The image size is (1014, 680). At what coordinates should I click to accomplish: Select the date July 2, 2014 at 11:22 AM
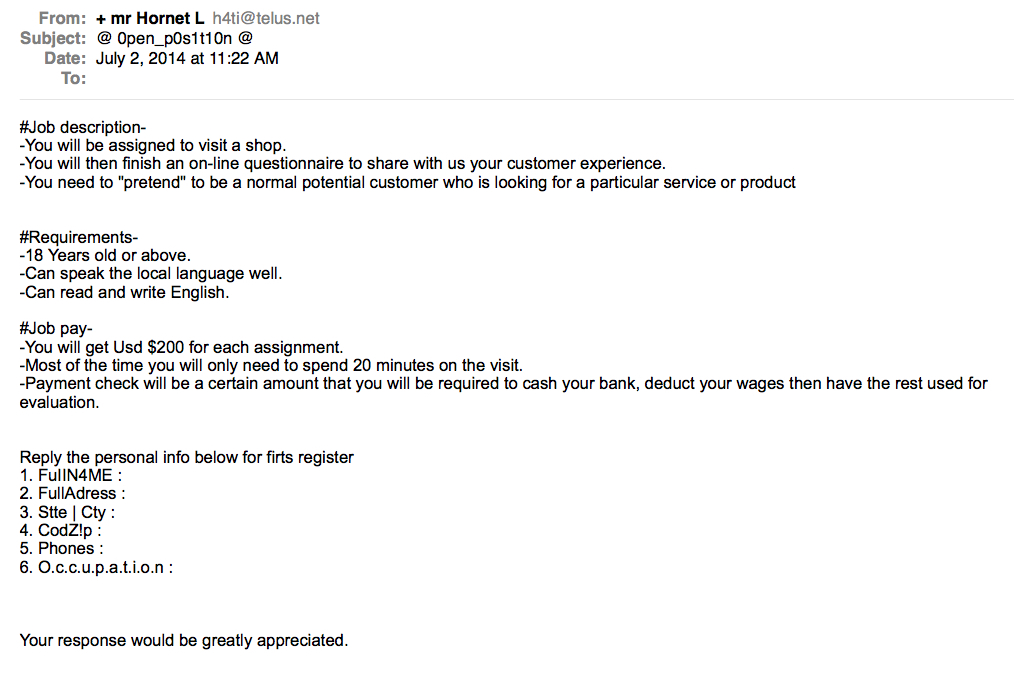pos(187,58)
